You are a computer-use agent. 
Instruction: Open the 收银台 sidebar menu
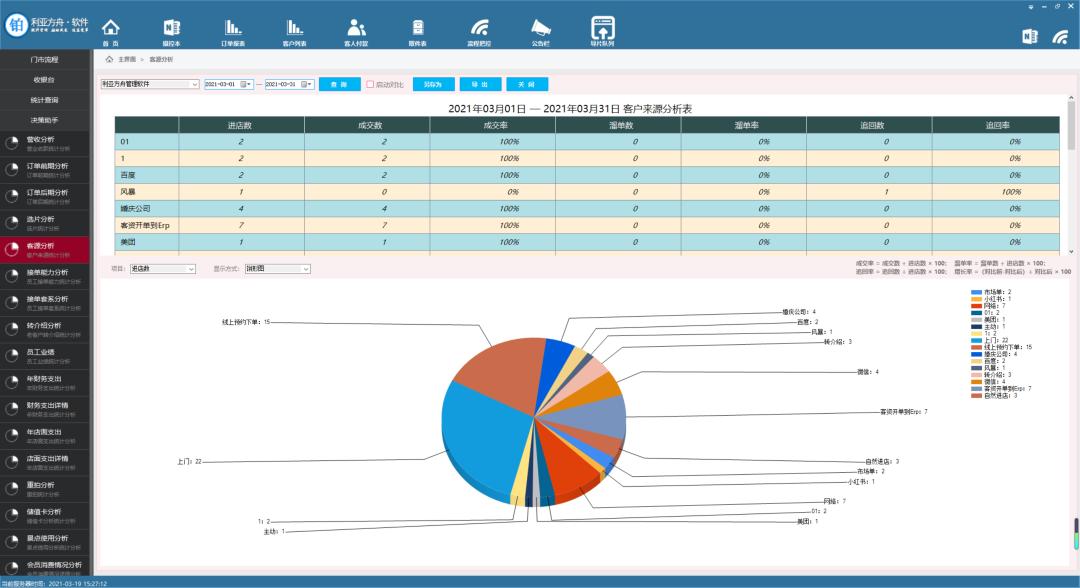coord(45,80)
